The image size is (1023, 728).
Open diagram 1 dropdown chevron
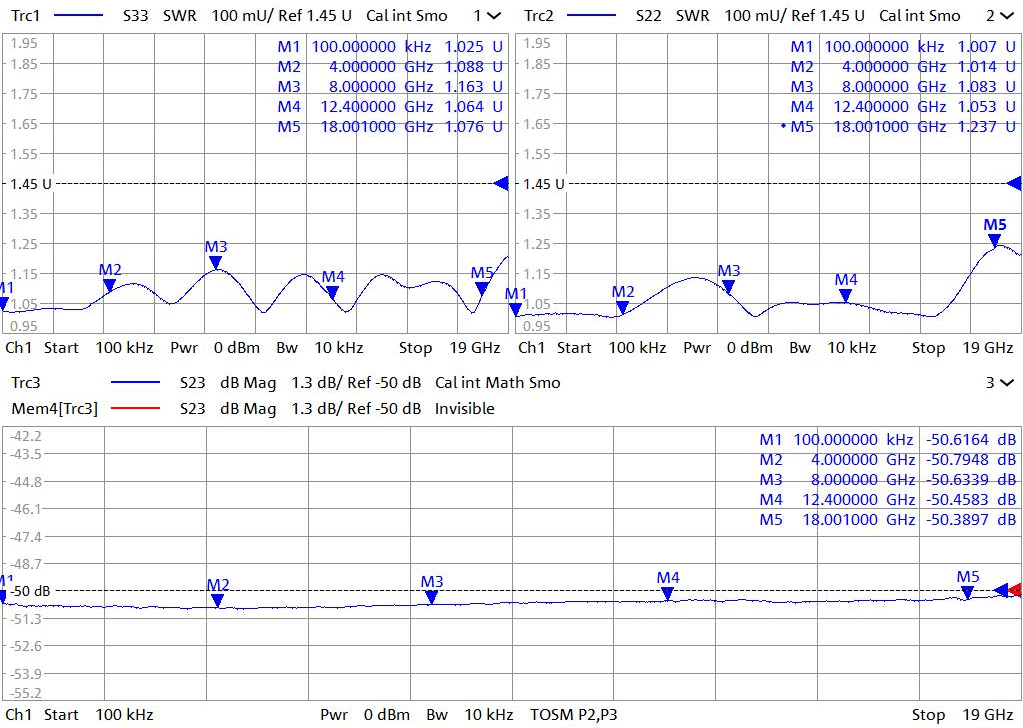pos(493,16)
